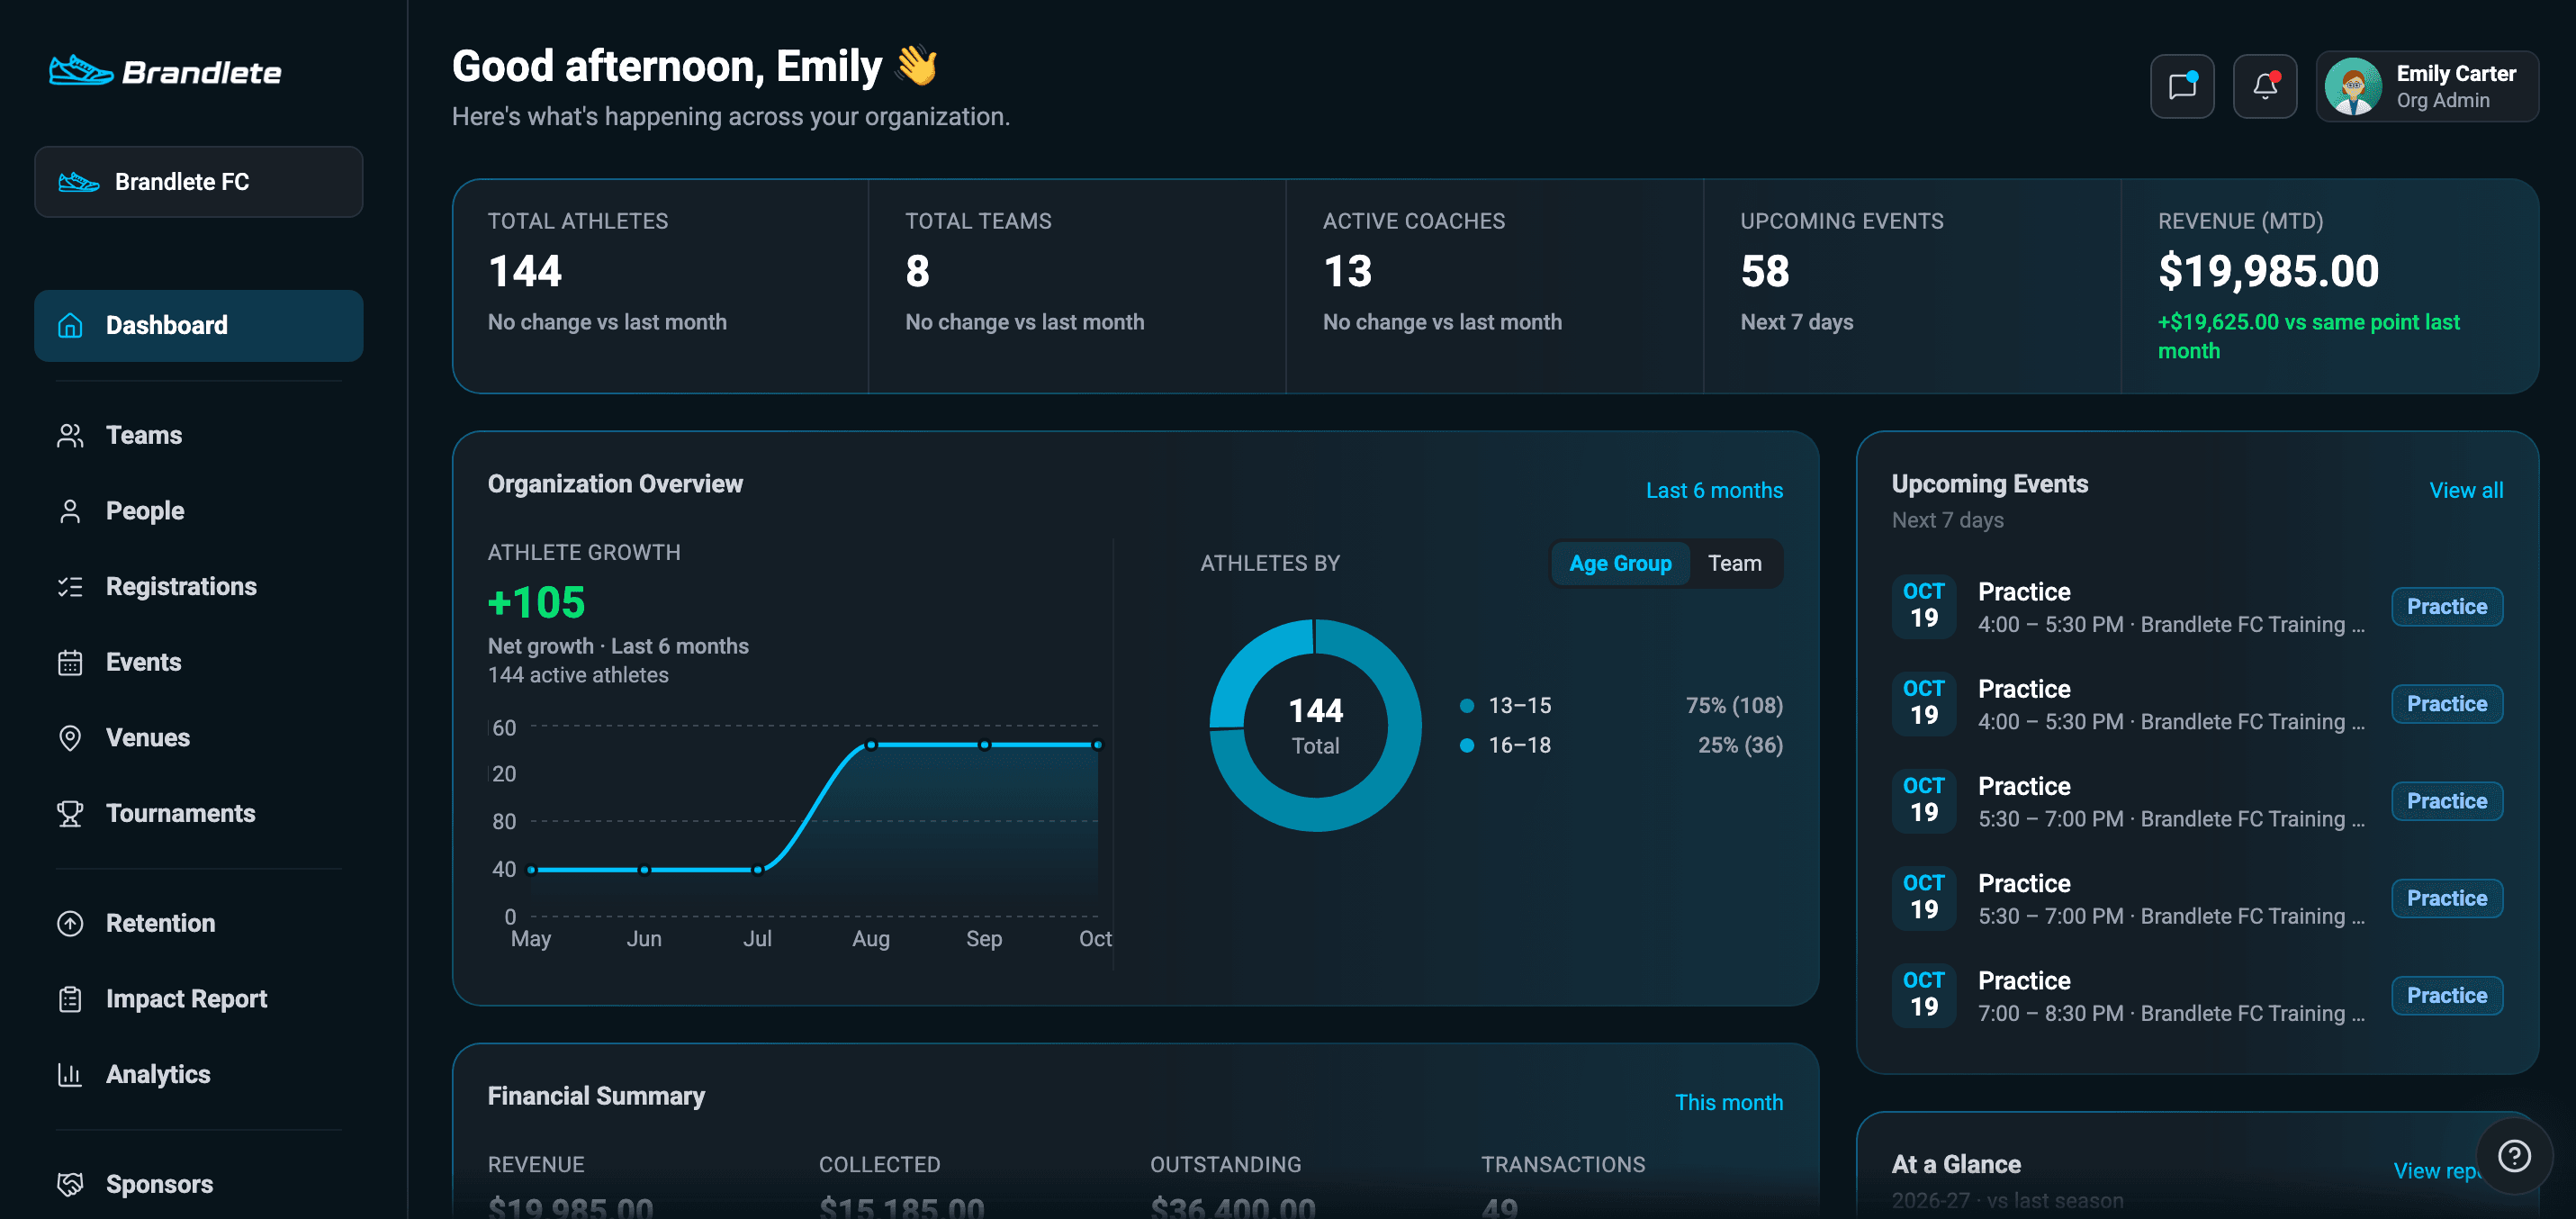Click the Active Coaches 13 stat

pyautogui.click(x=1347, y=271)
